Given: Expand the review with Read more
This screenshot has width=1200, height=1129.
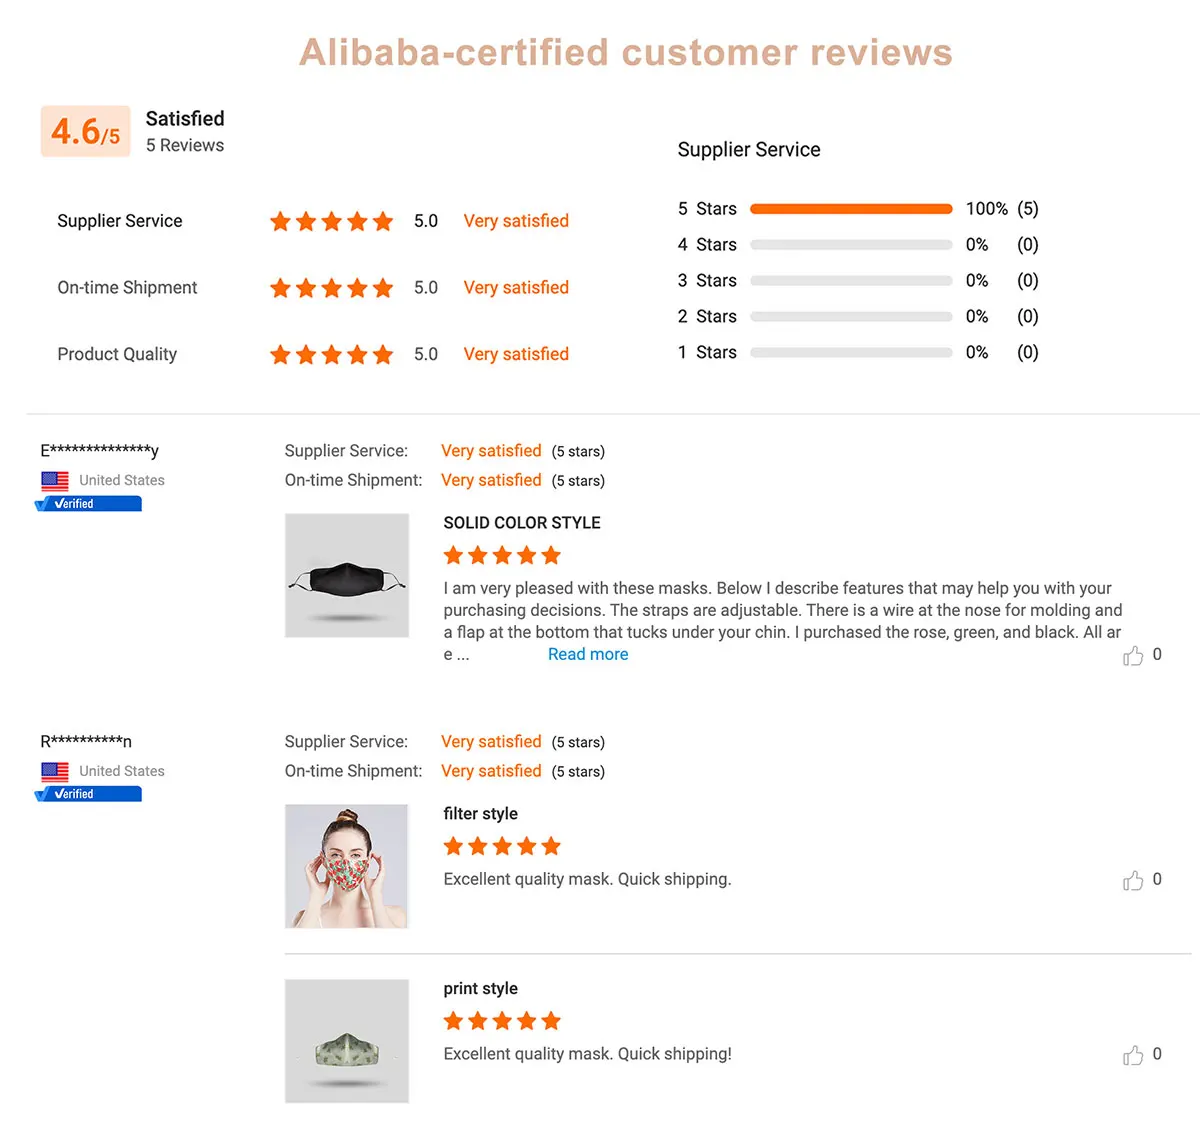Looking at the screenshot, I should [588, 654].
